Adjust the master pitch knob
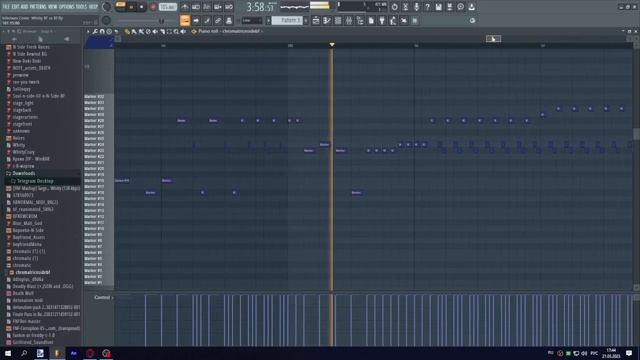Viewport: 640px width, 360px height. tap(107, 20)
